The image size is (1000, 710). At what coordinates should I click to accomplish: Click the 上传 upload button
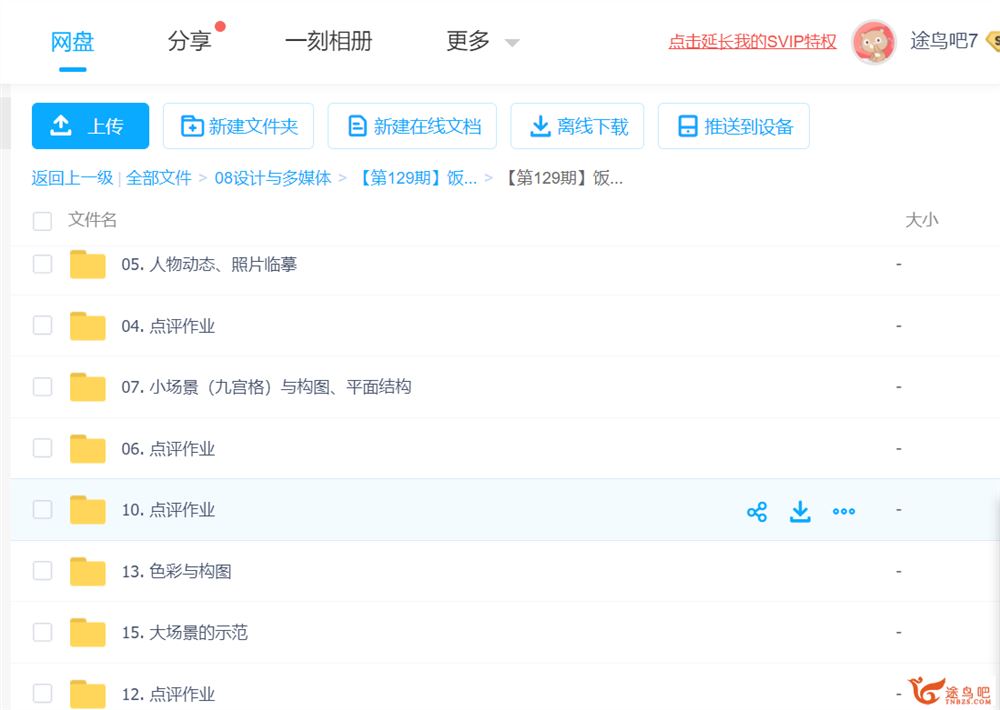90,126
